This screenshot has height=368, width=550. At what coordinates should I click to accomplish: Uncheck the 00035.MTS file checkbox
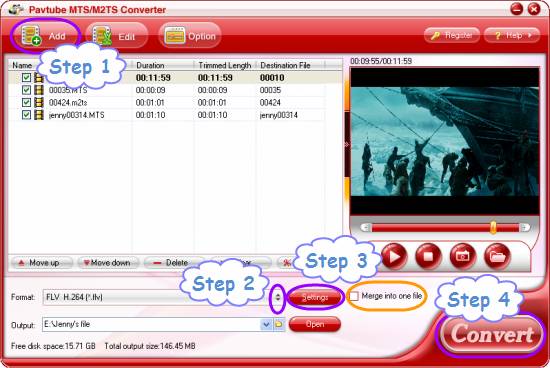pos(26,90)
